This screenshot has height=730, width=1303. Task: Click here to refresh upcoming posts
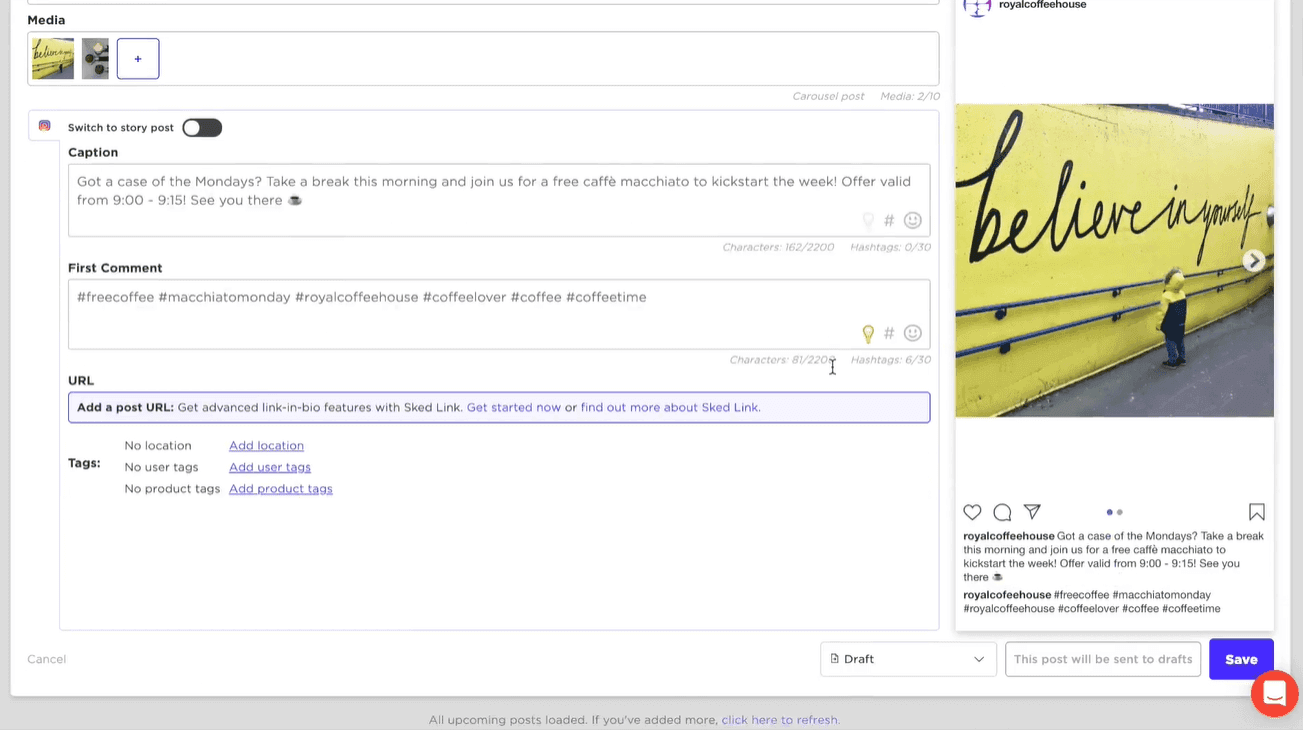(779, 719)
